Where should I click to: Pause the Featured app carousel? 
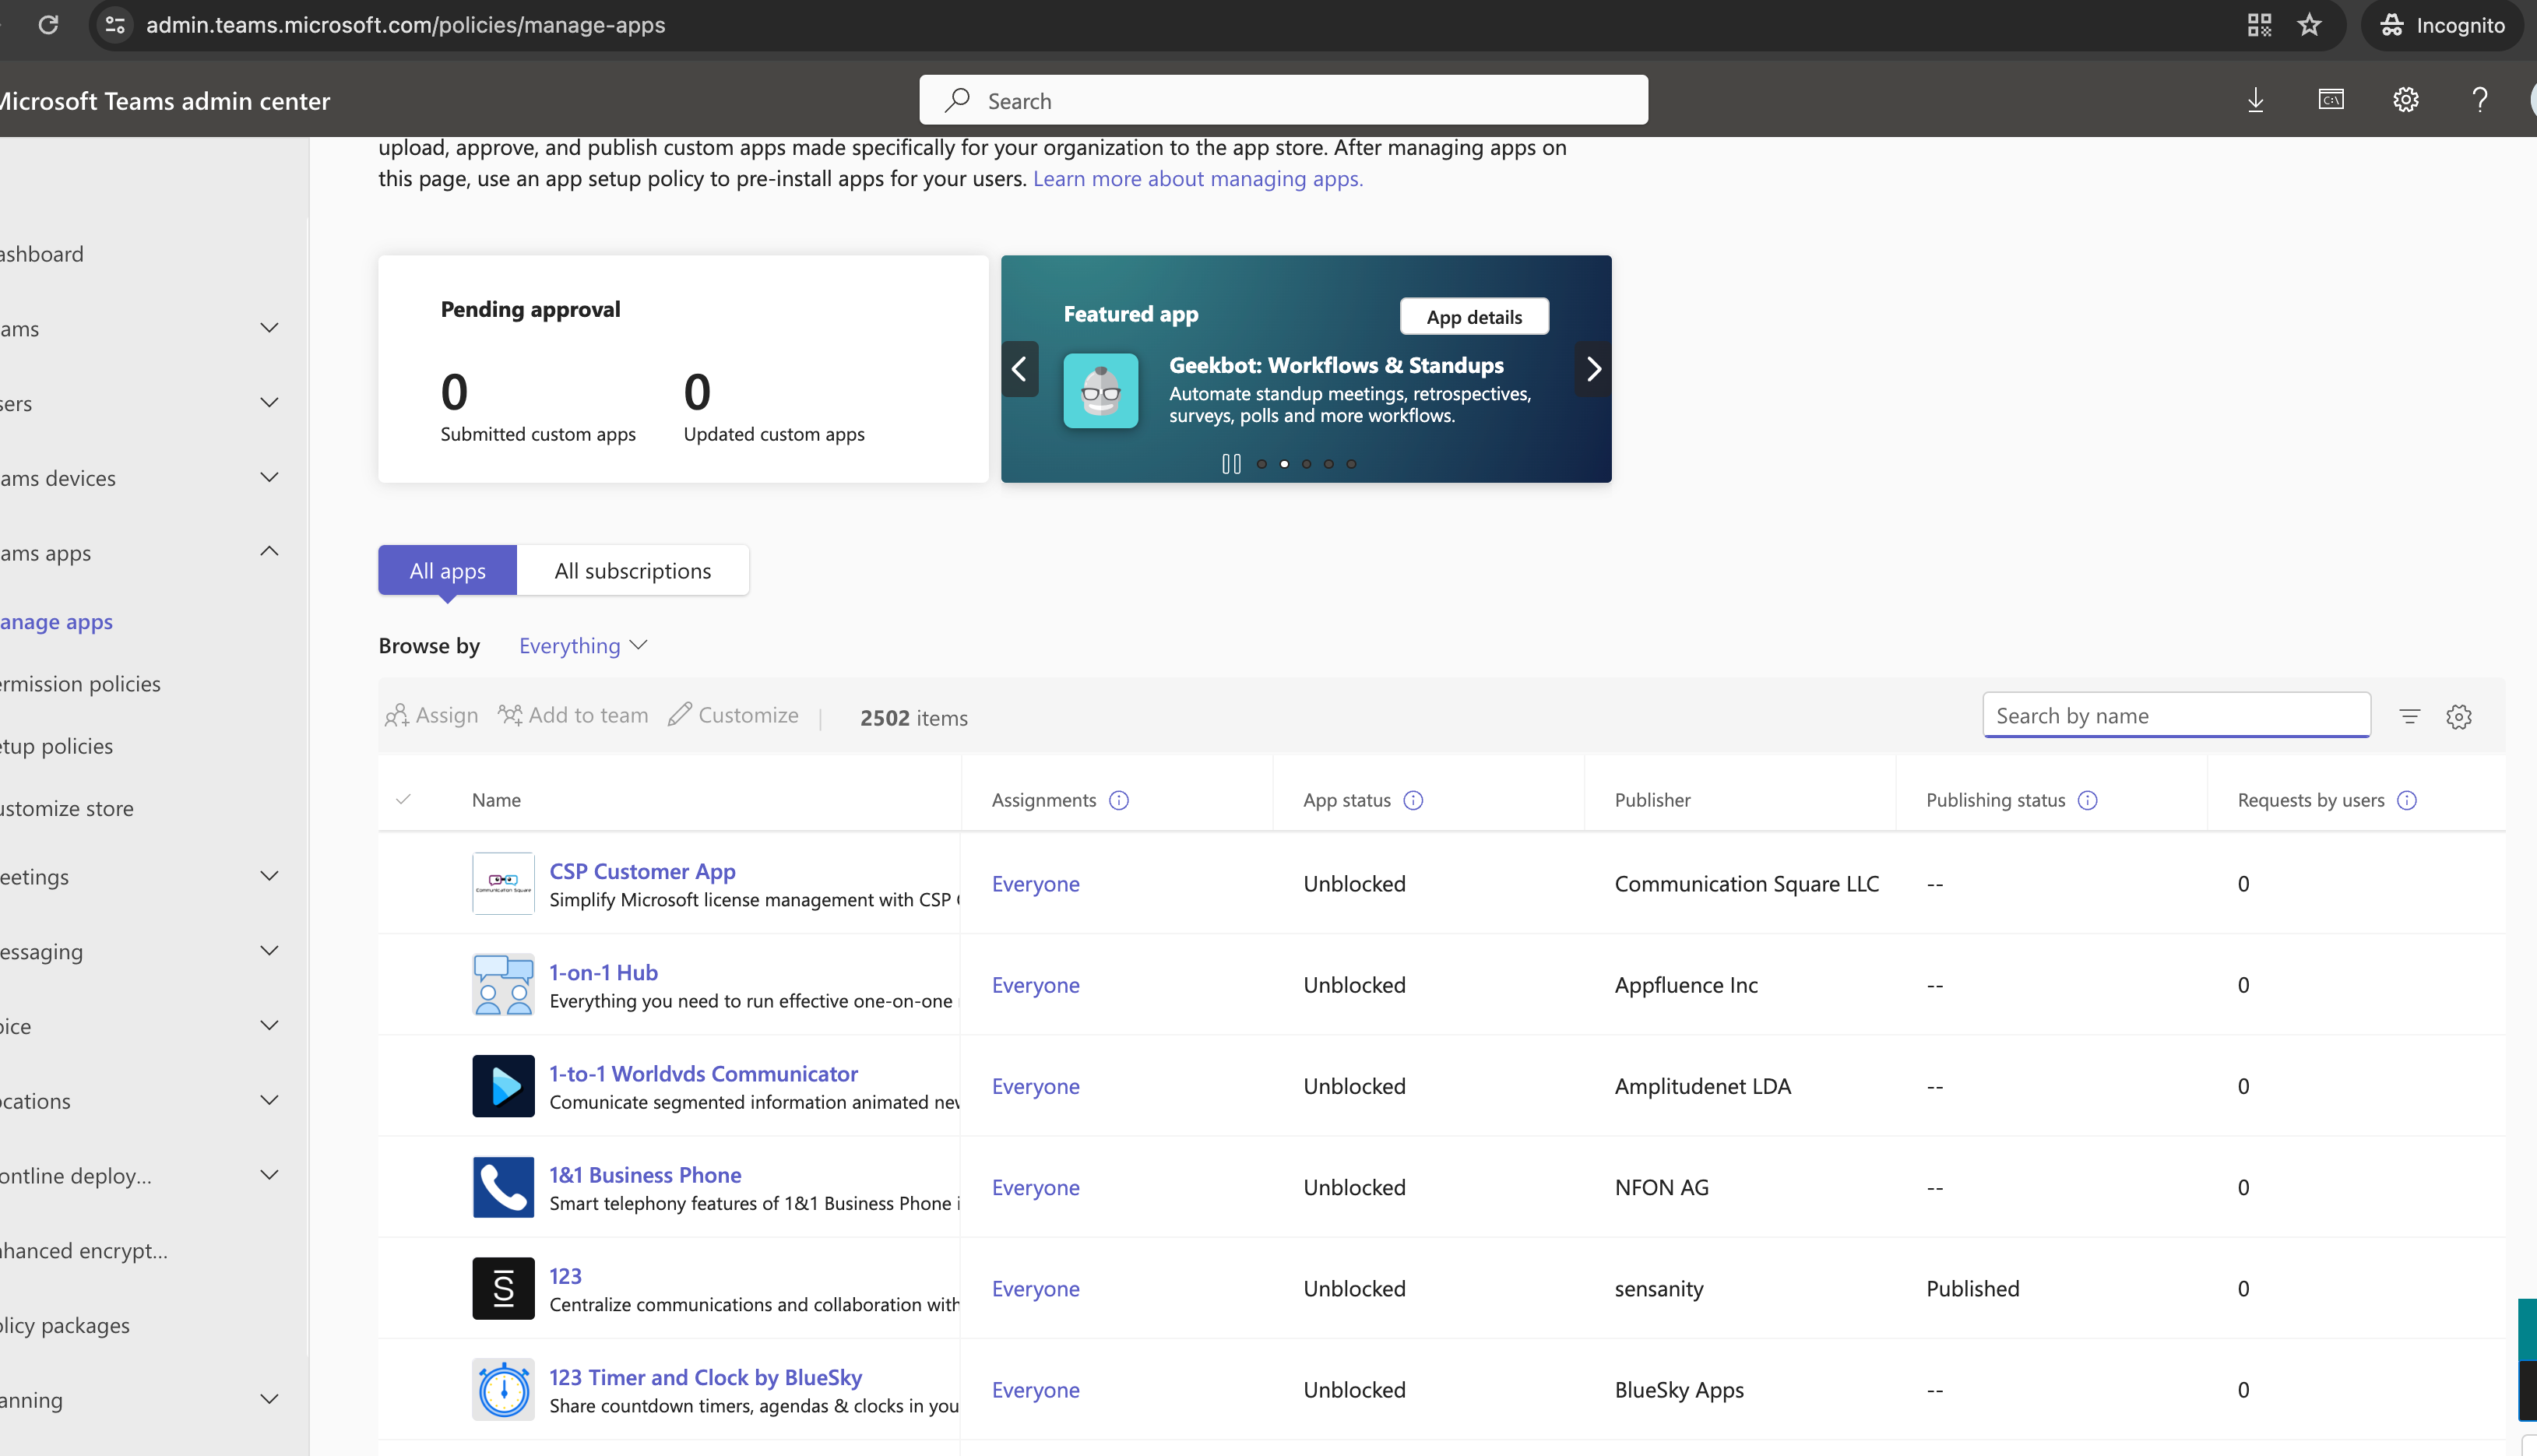click(1231, 463)
